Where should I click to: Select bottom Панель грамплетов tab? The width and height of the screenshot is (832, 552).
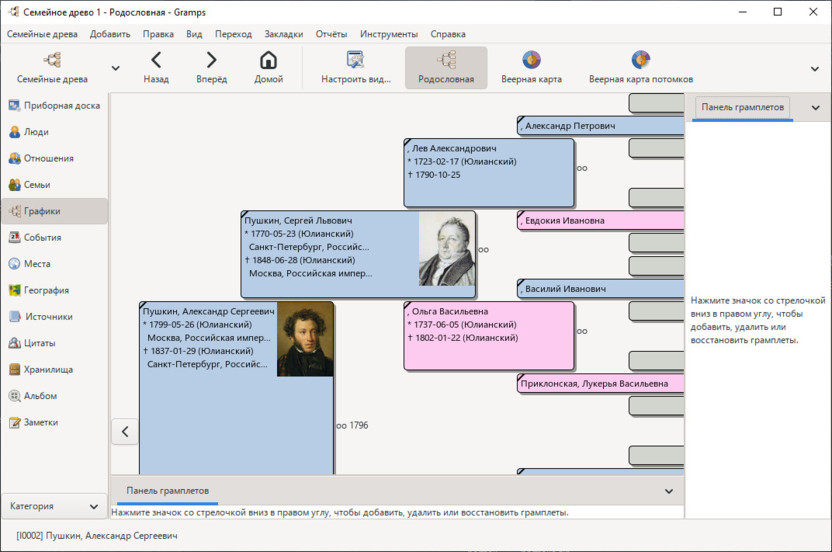[x=168, y=491]
